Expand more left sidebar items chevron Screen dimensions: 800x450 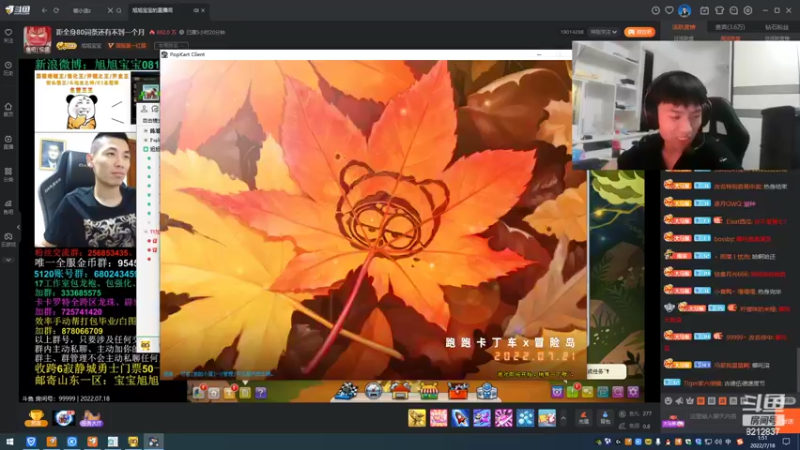tap(8, 260)
